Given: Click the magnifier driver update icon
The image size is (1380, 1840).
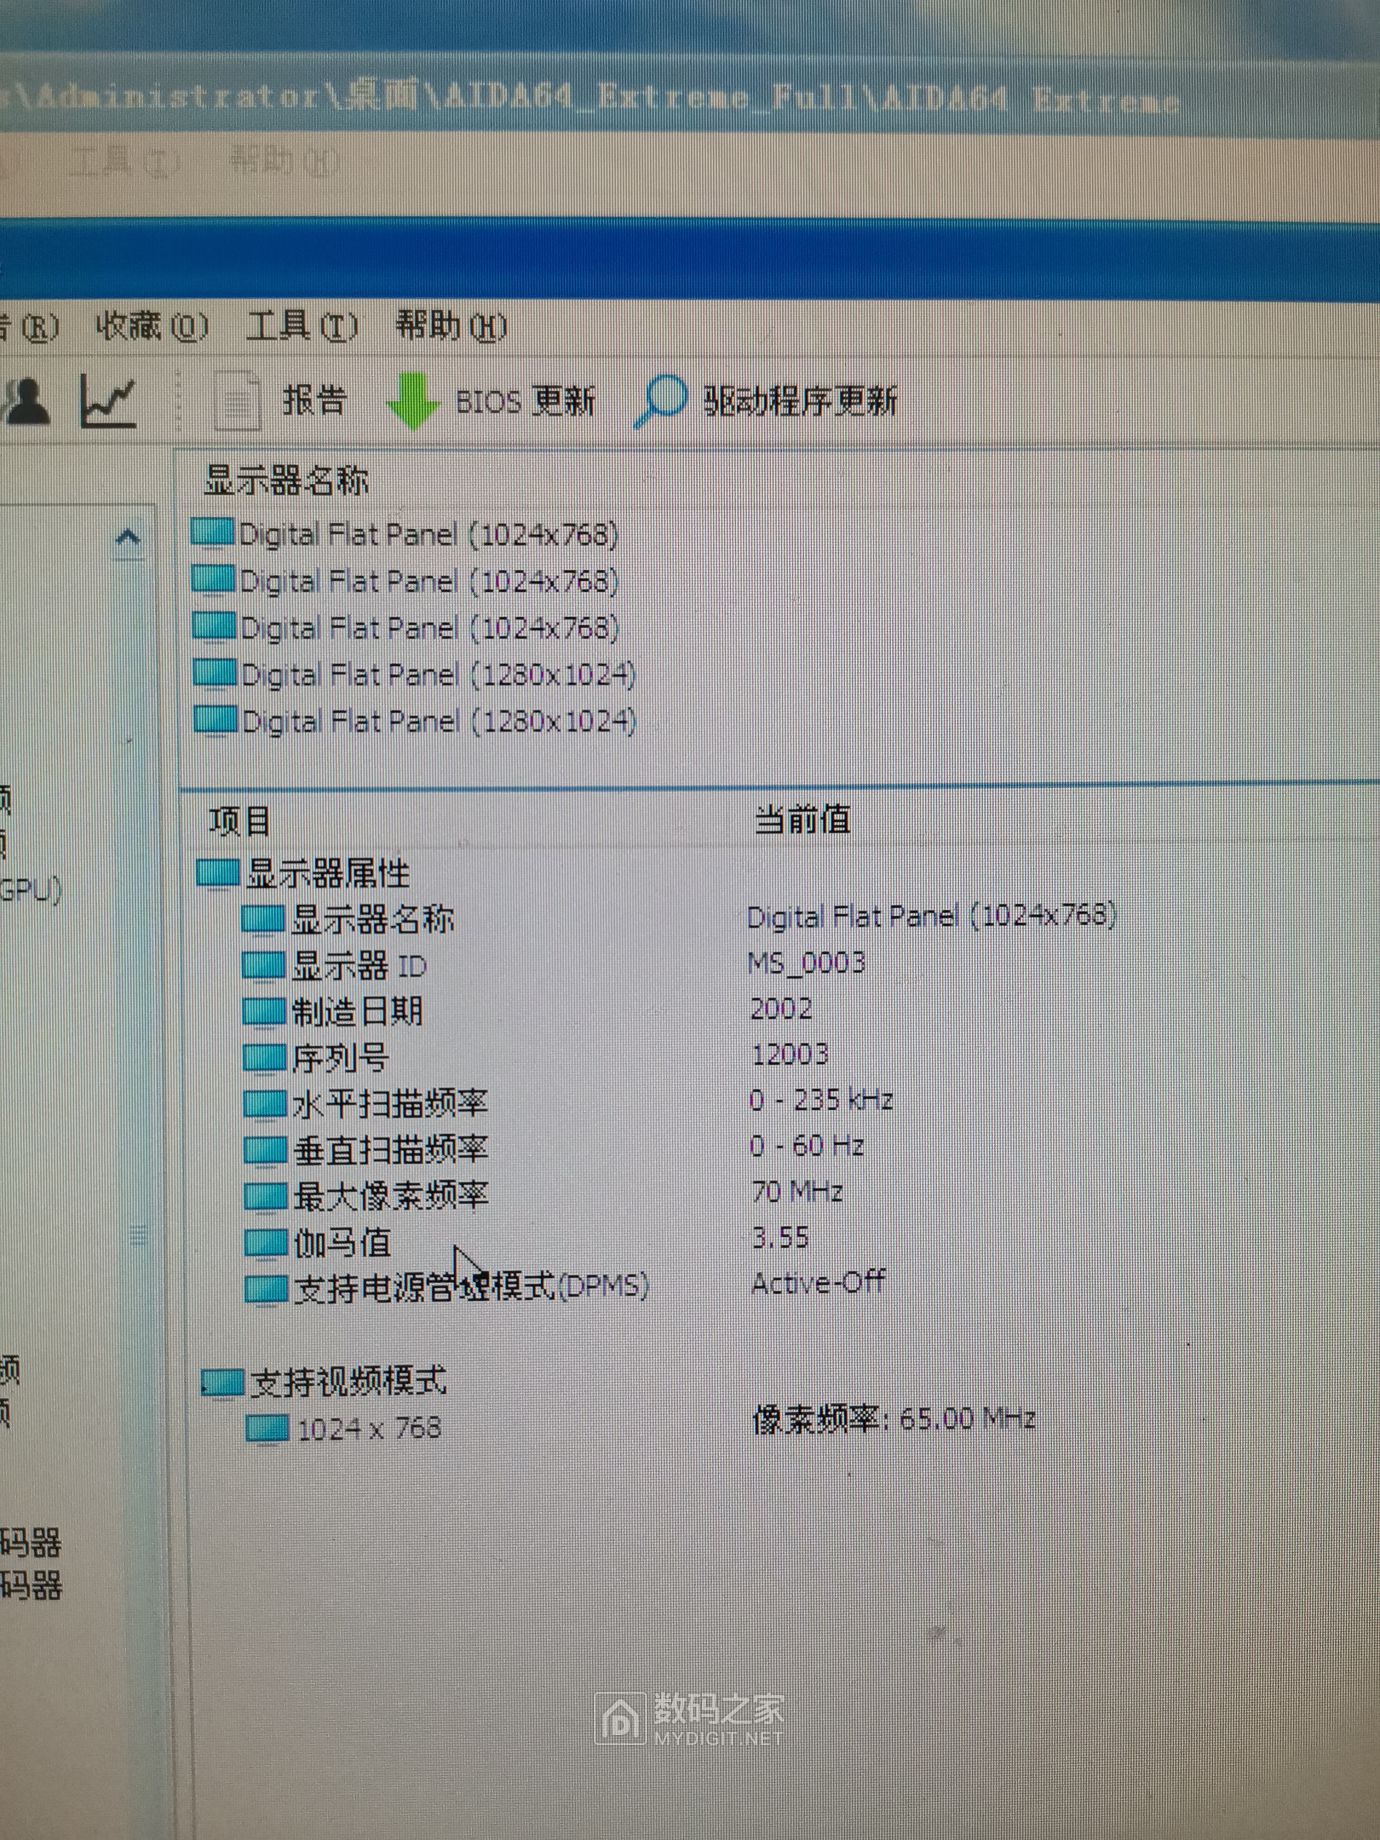Looking at the screenshot, I should click(660, 402).
